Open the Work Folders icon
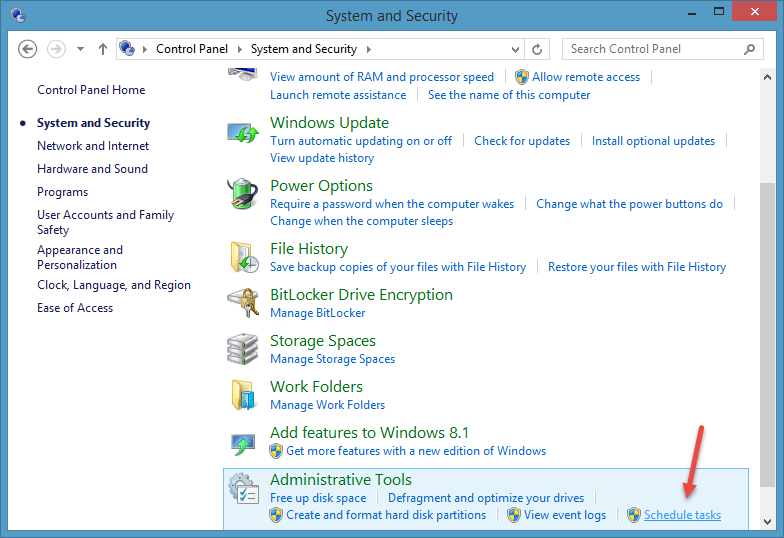Viewport: 784px width, 538px height. pos(244,396)
